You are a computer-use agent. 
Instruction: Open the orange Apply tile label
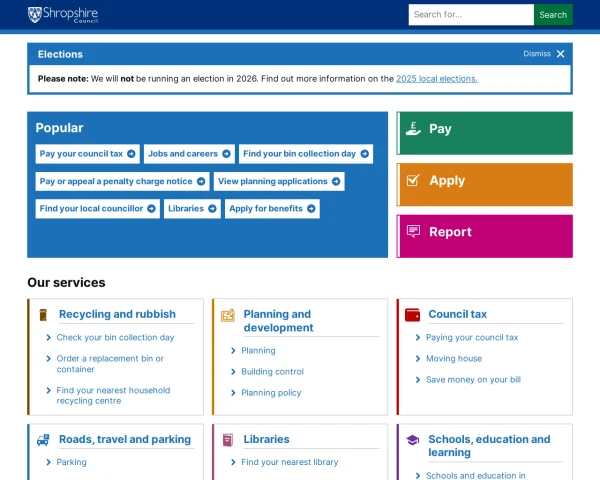[447, 181]
